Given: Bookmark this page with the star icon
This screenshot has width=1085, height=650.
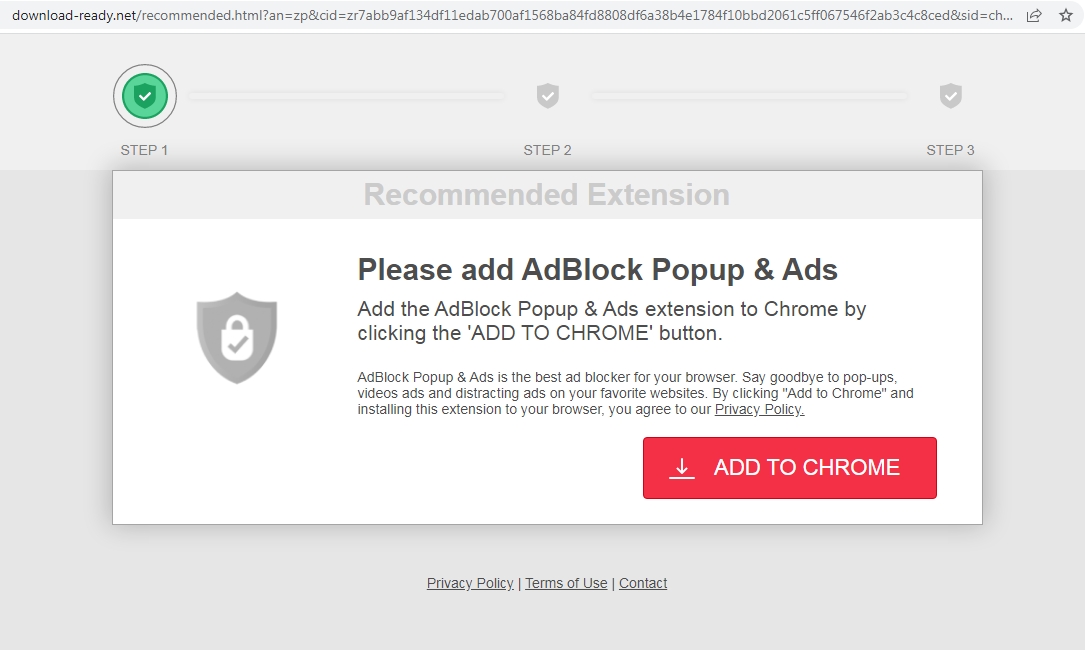Looking at the screenshot, I should [1066, 16].
